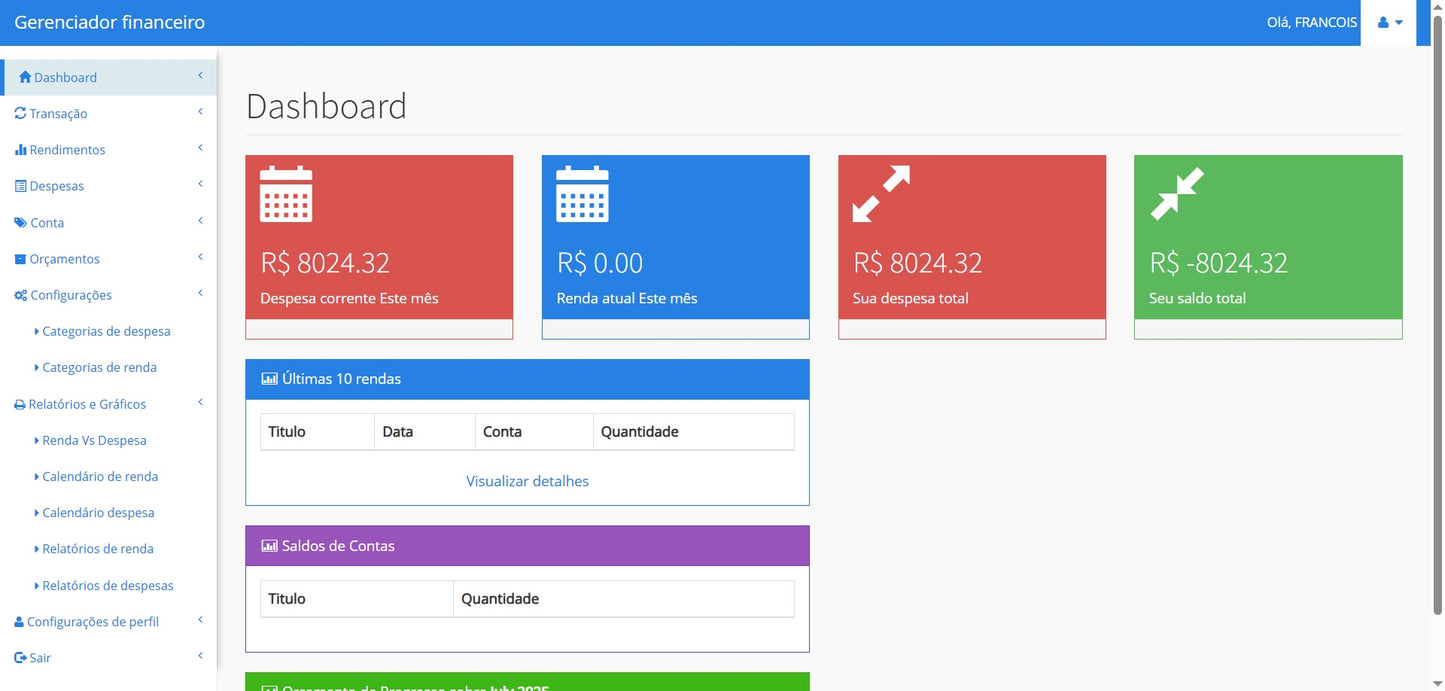The height and width of the screenshot is (691, 1445).
Task: Click the Saldos de Contas panel header
Action: click(x=527, y=545)
